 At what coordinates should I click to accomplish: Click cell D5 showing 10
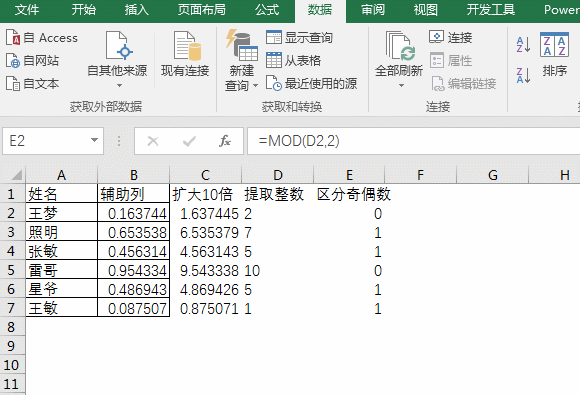click(x=277, y=270)
